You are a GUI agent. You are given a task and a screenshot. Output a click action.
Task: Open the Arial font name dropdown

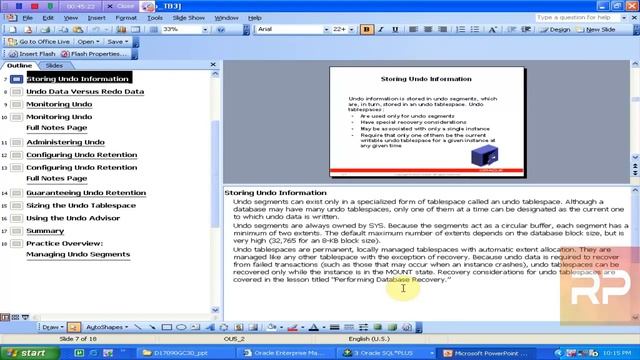(x=326, y=29)
